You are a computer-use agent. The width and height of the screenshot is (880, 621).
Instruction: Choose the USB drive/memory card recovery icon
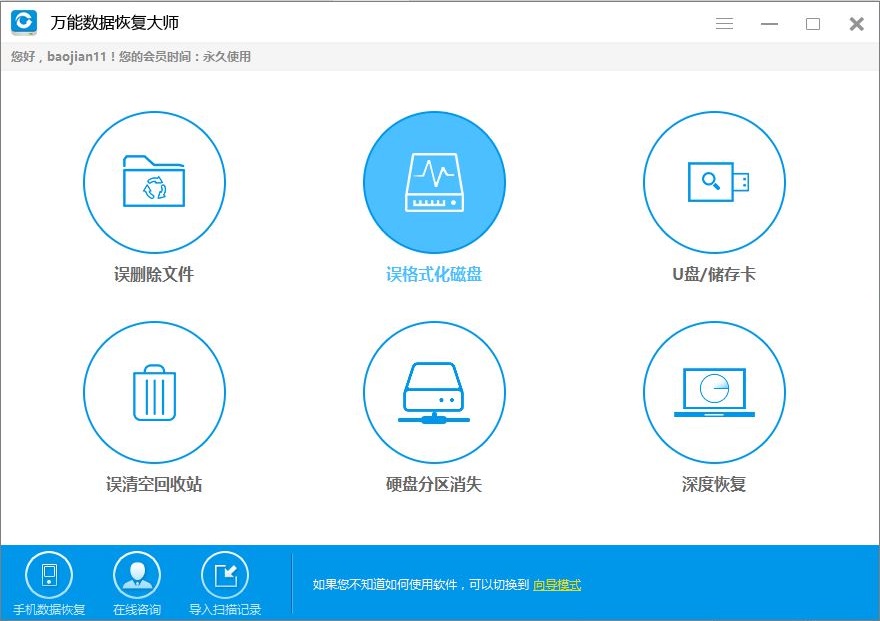point(714,182)
